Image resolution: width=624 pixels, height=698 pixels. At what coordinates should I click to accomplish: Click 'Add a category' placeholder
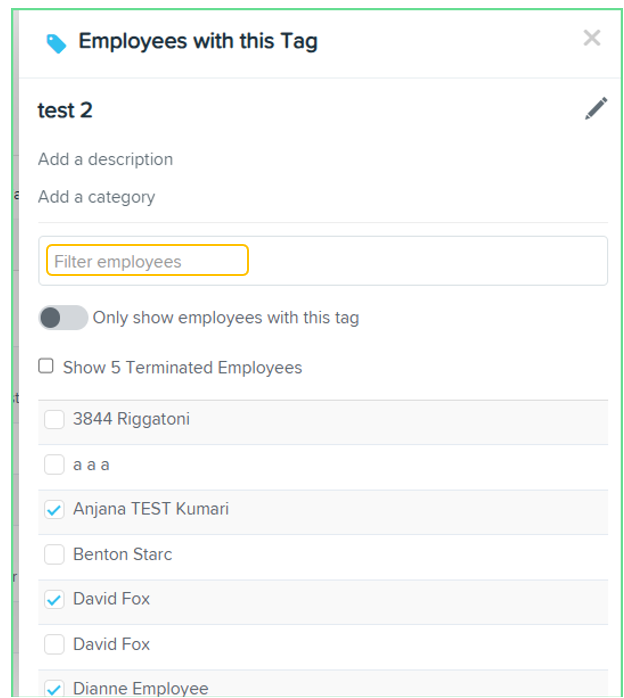pos(97,197)
